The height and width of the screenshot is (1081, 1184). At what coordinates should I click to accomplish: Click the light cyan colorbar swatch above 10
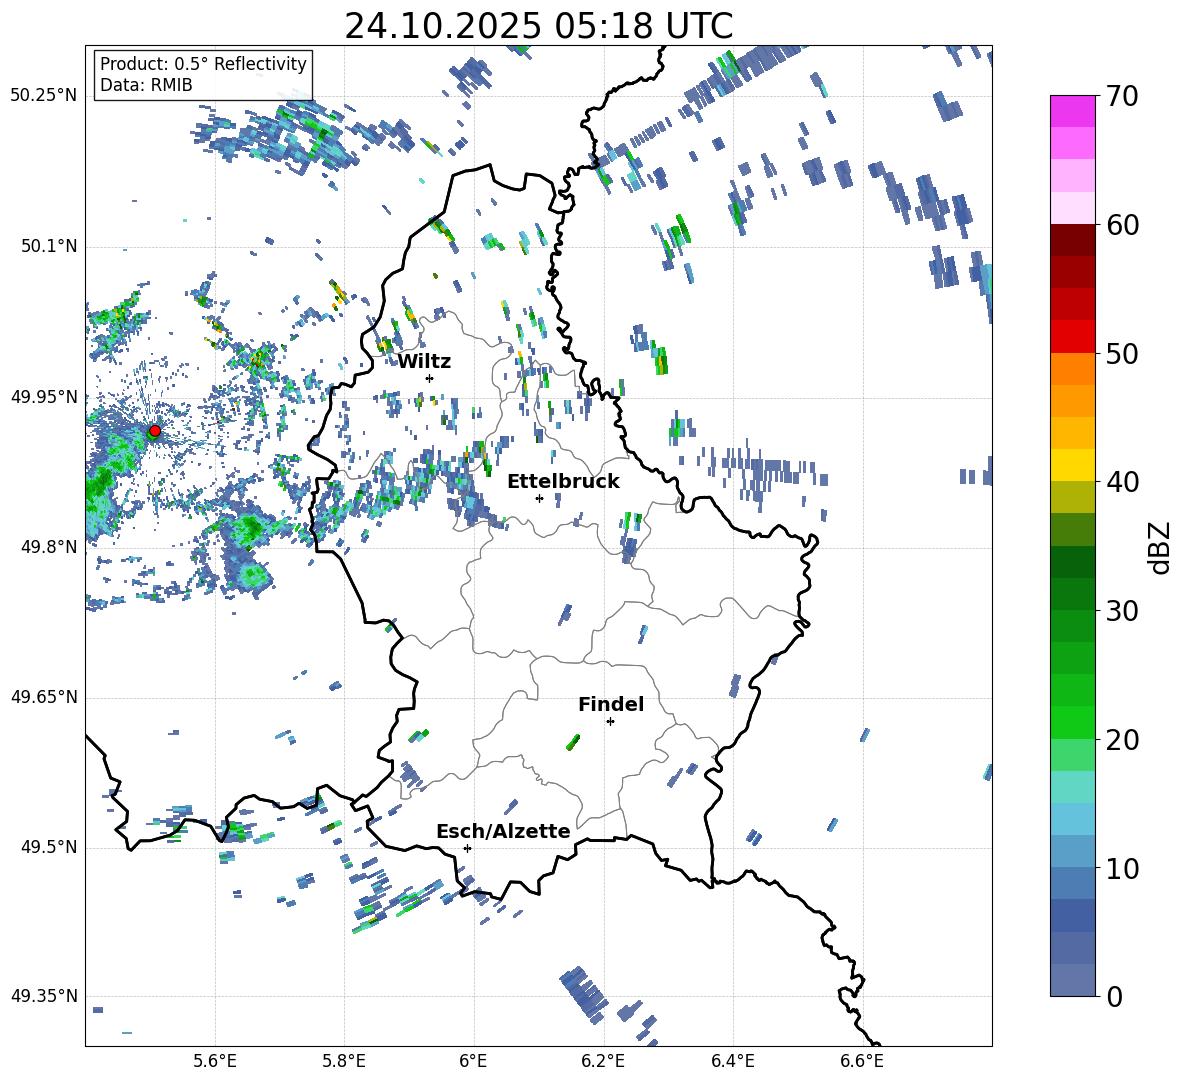pyautogui.click(x=1072, y=819)
